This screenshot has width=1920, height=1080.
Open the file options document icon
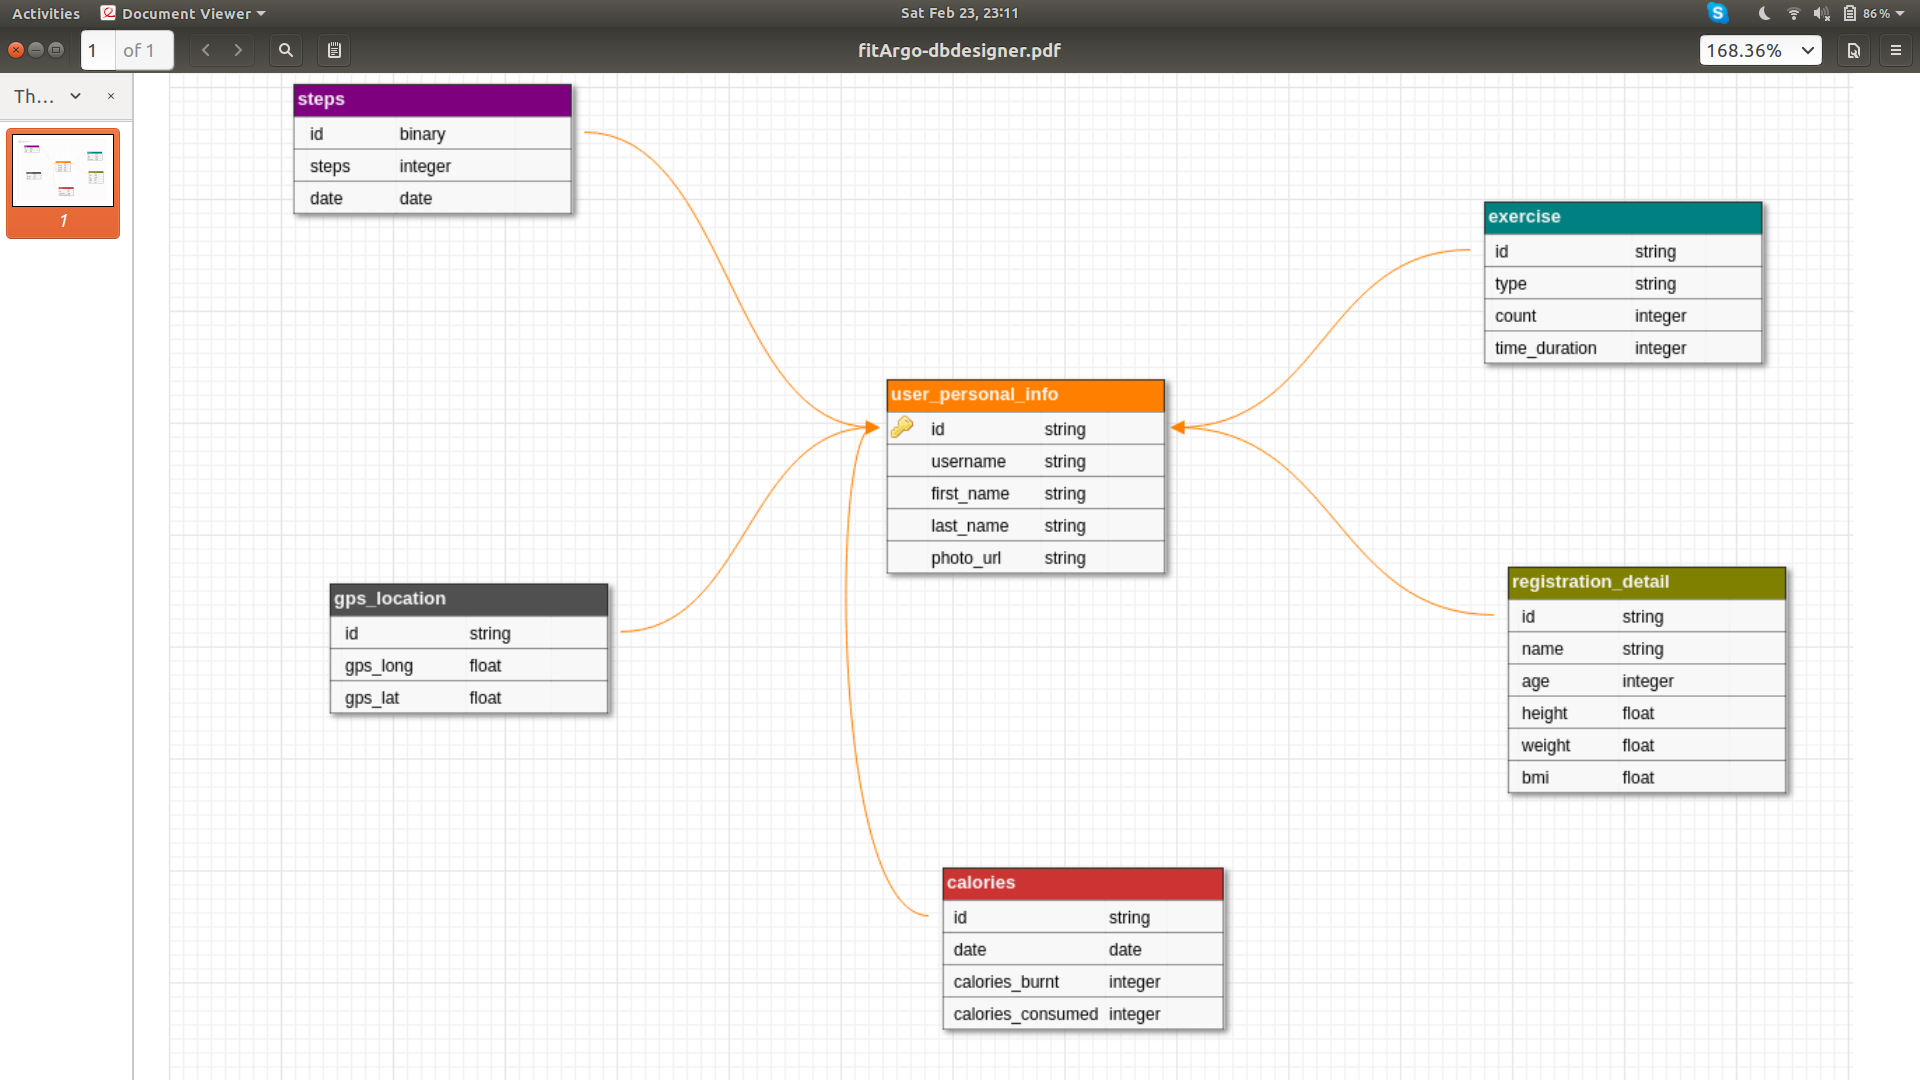coord(1853,50)
